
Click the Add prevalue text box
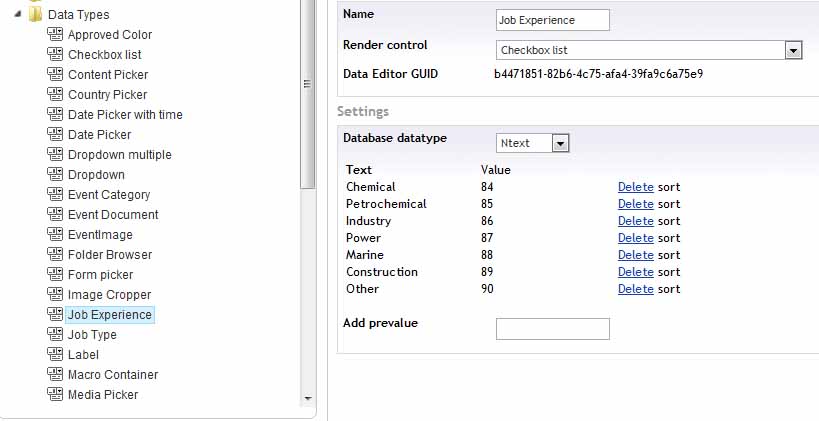tap(552, 329)
